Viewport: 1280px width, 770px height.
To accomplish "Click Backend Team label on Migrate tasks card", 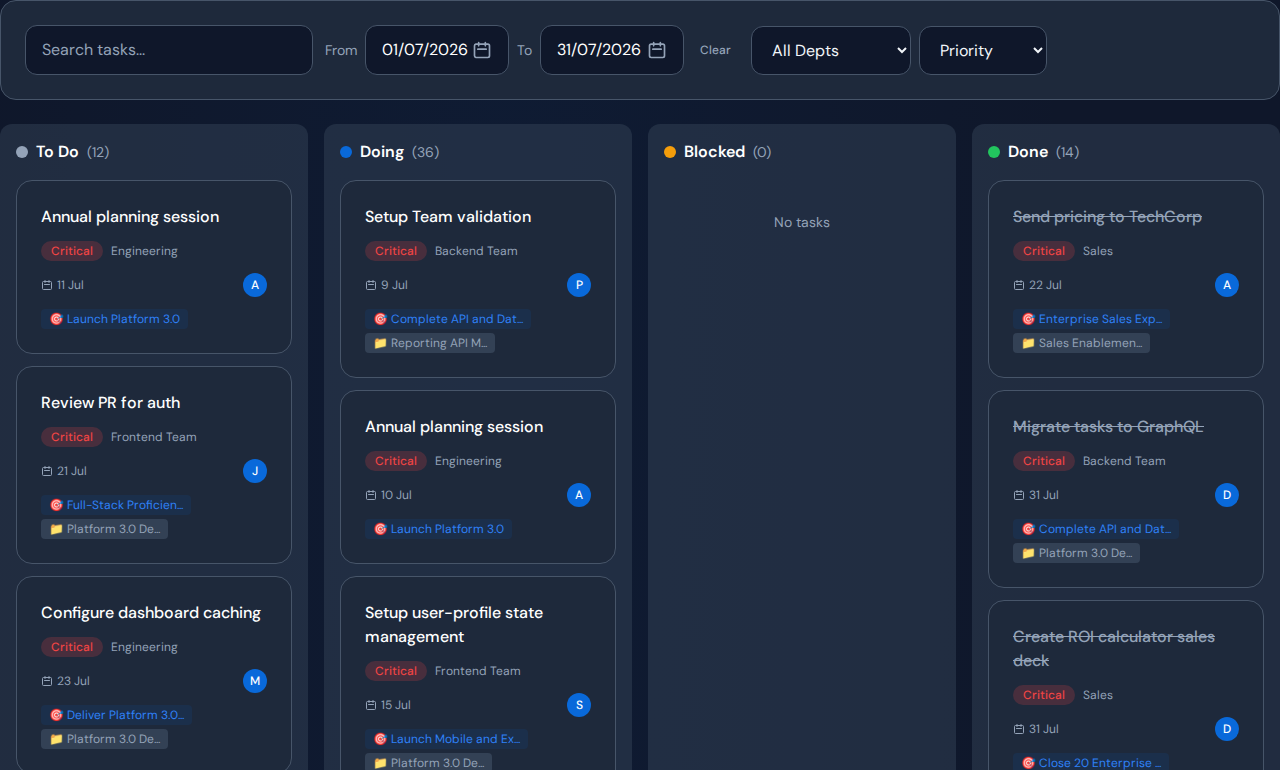I will [x=1124, y=461].
